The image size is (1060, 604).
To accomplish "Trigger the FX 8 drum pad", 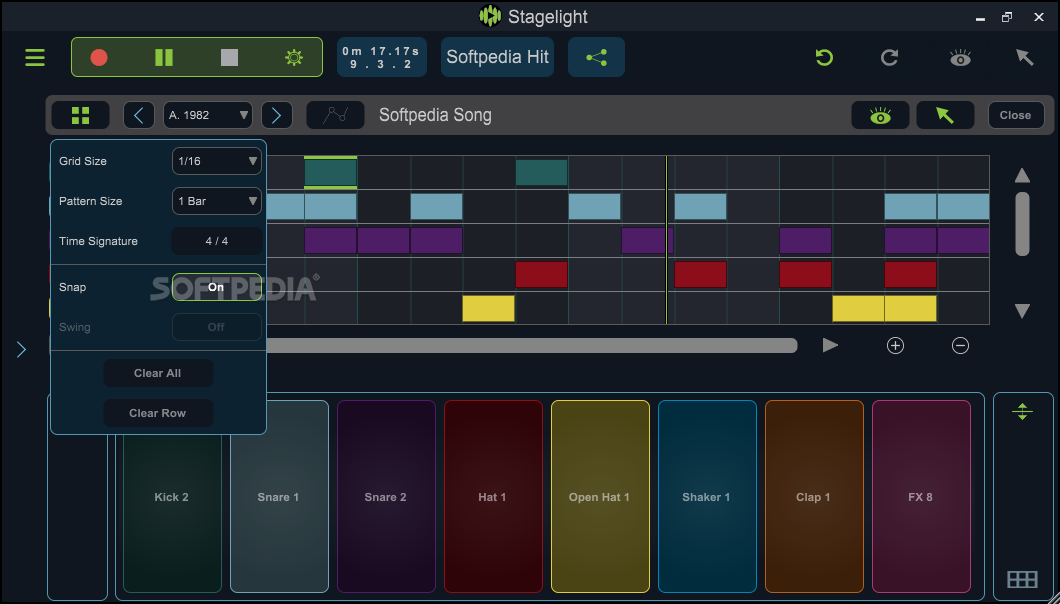I will [921, 496].
